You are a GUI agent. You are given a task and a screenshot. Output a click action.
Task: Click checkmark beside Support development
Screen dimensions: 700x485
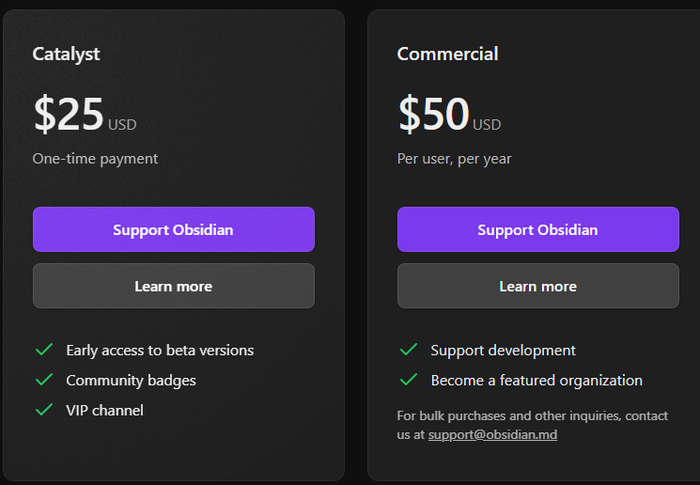click(x=408, y=350)
